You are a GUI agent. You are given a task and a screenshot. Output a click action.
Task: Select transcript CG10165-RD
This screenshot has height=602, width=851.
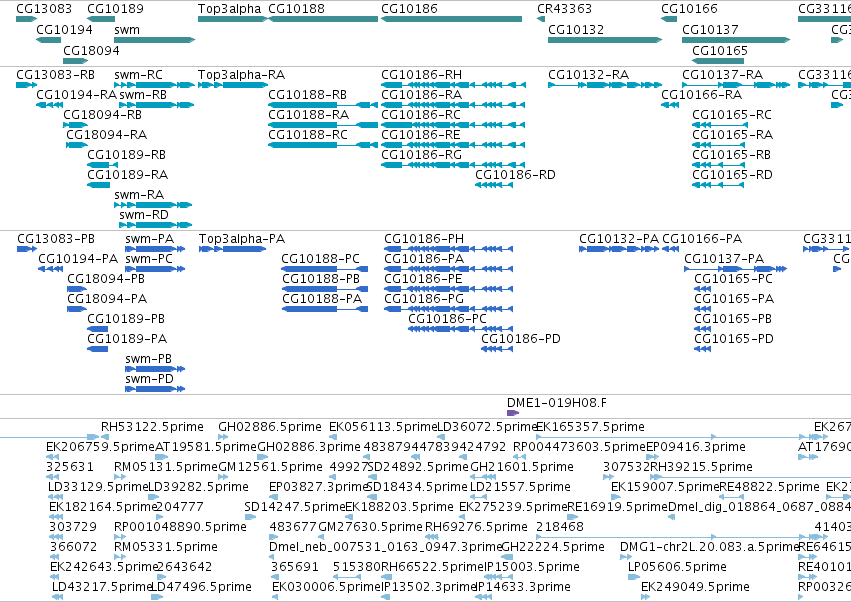[x=732, y=174]
